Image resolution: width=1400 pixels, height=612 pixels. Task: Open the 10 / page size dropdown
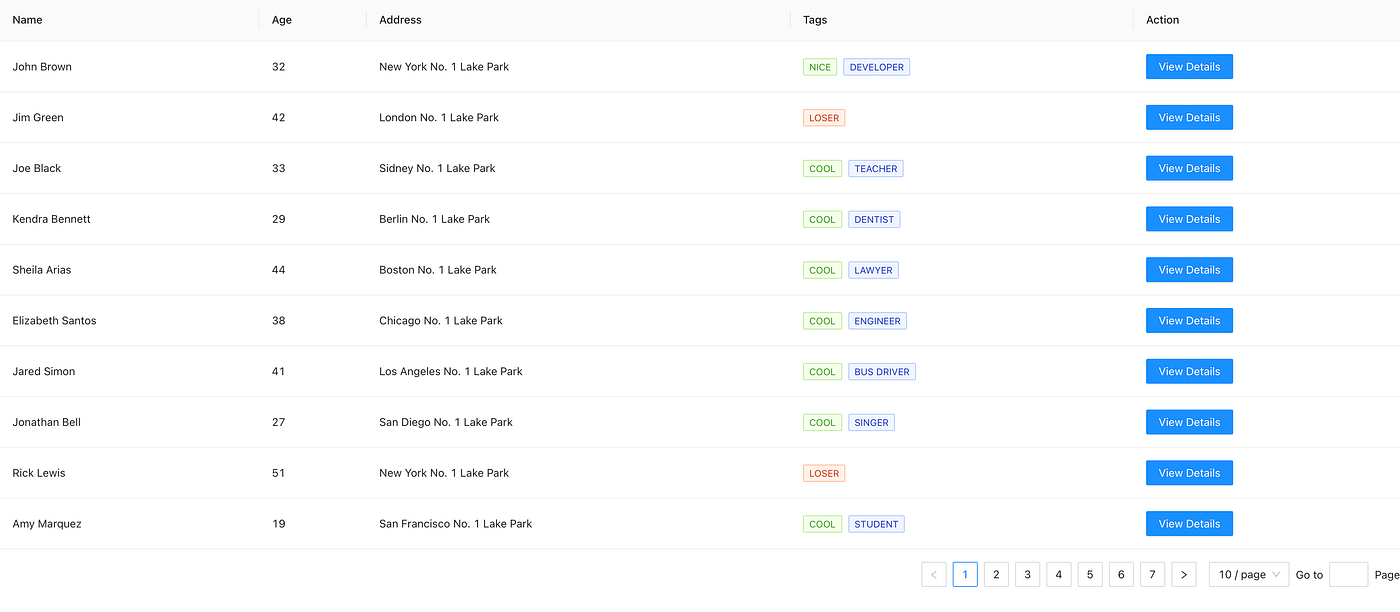pyautogui.click(x=1249, y=574)
